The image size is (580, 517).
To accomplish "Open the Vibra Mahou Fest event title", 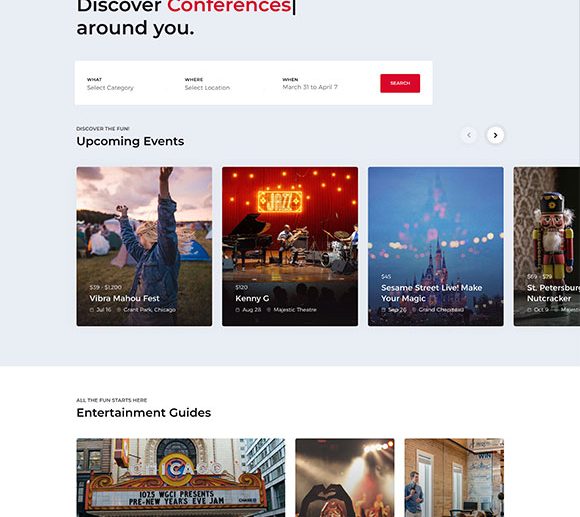I will (x=124, y=298).
